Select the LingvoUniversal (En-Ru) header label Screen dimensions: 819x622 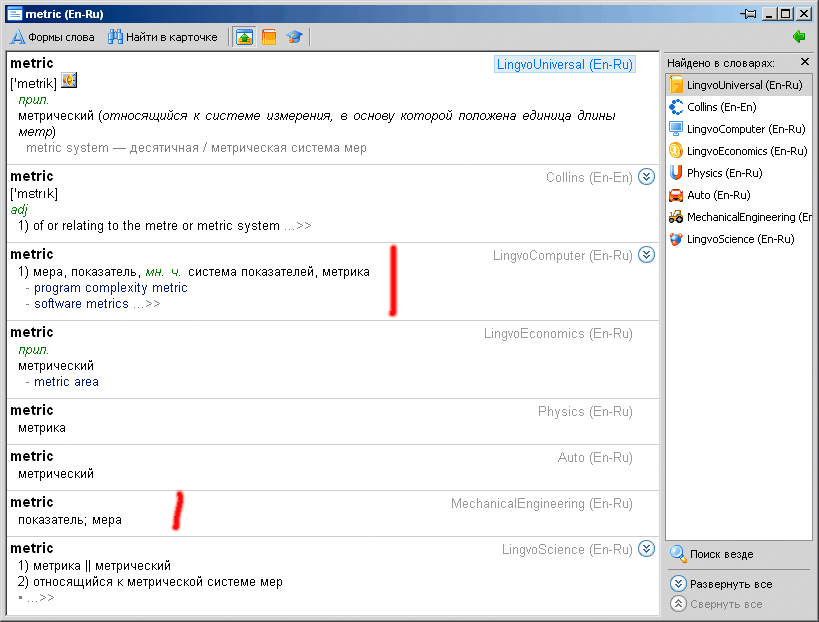565,64
